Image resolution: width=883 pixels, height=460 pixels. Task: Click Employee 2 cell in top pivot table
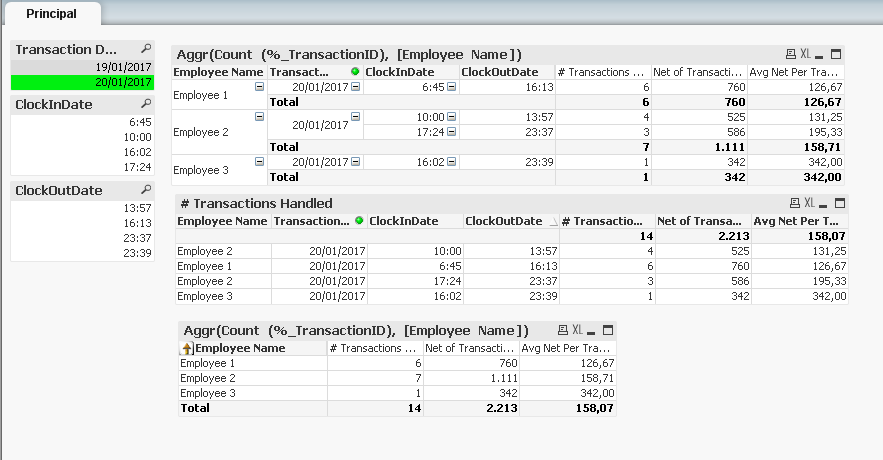coord(219,132)
